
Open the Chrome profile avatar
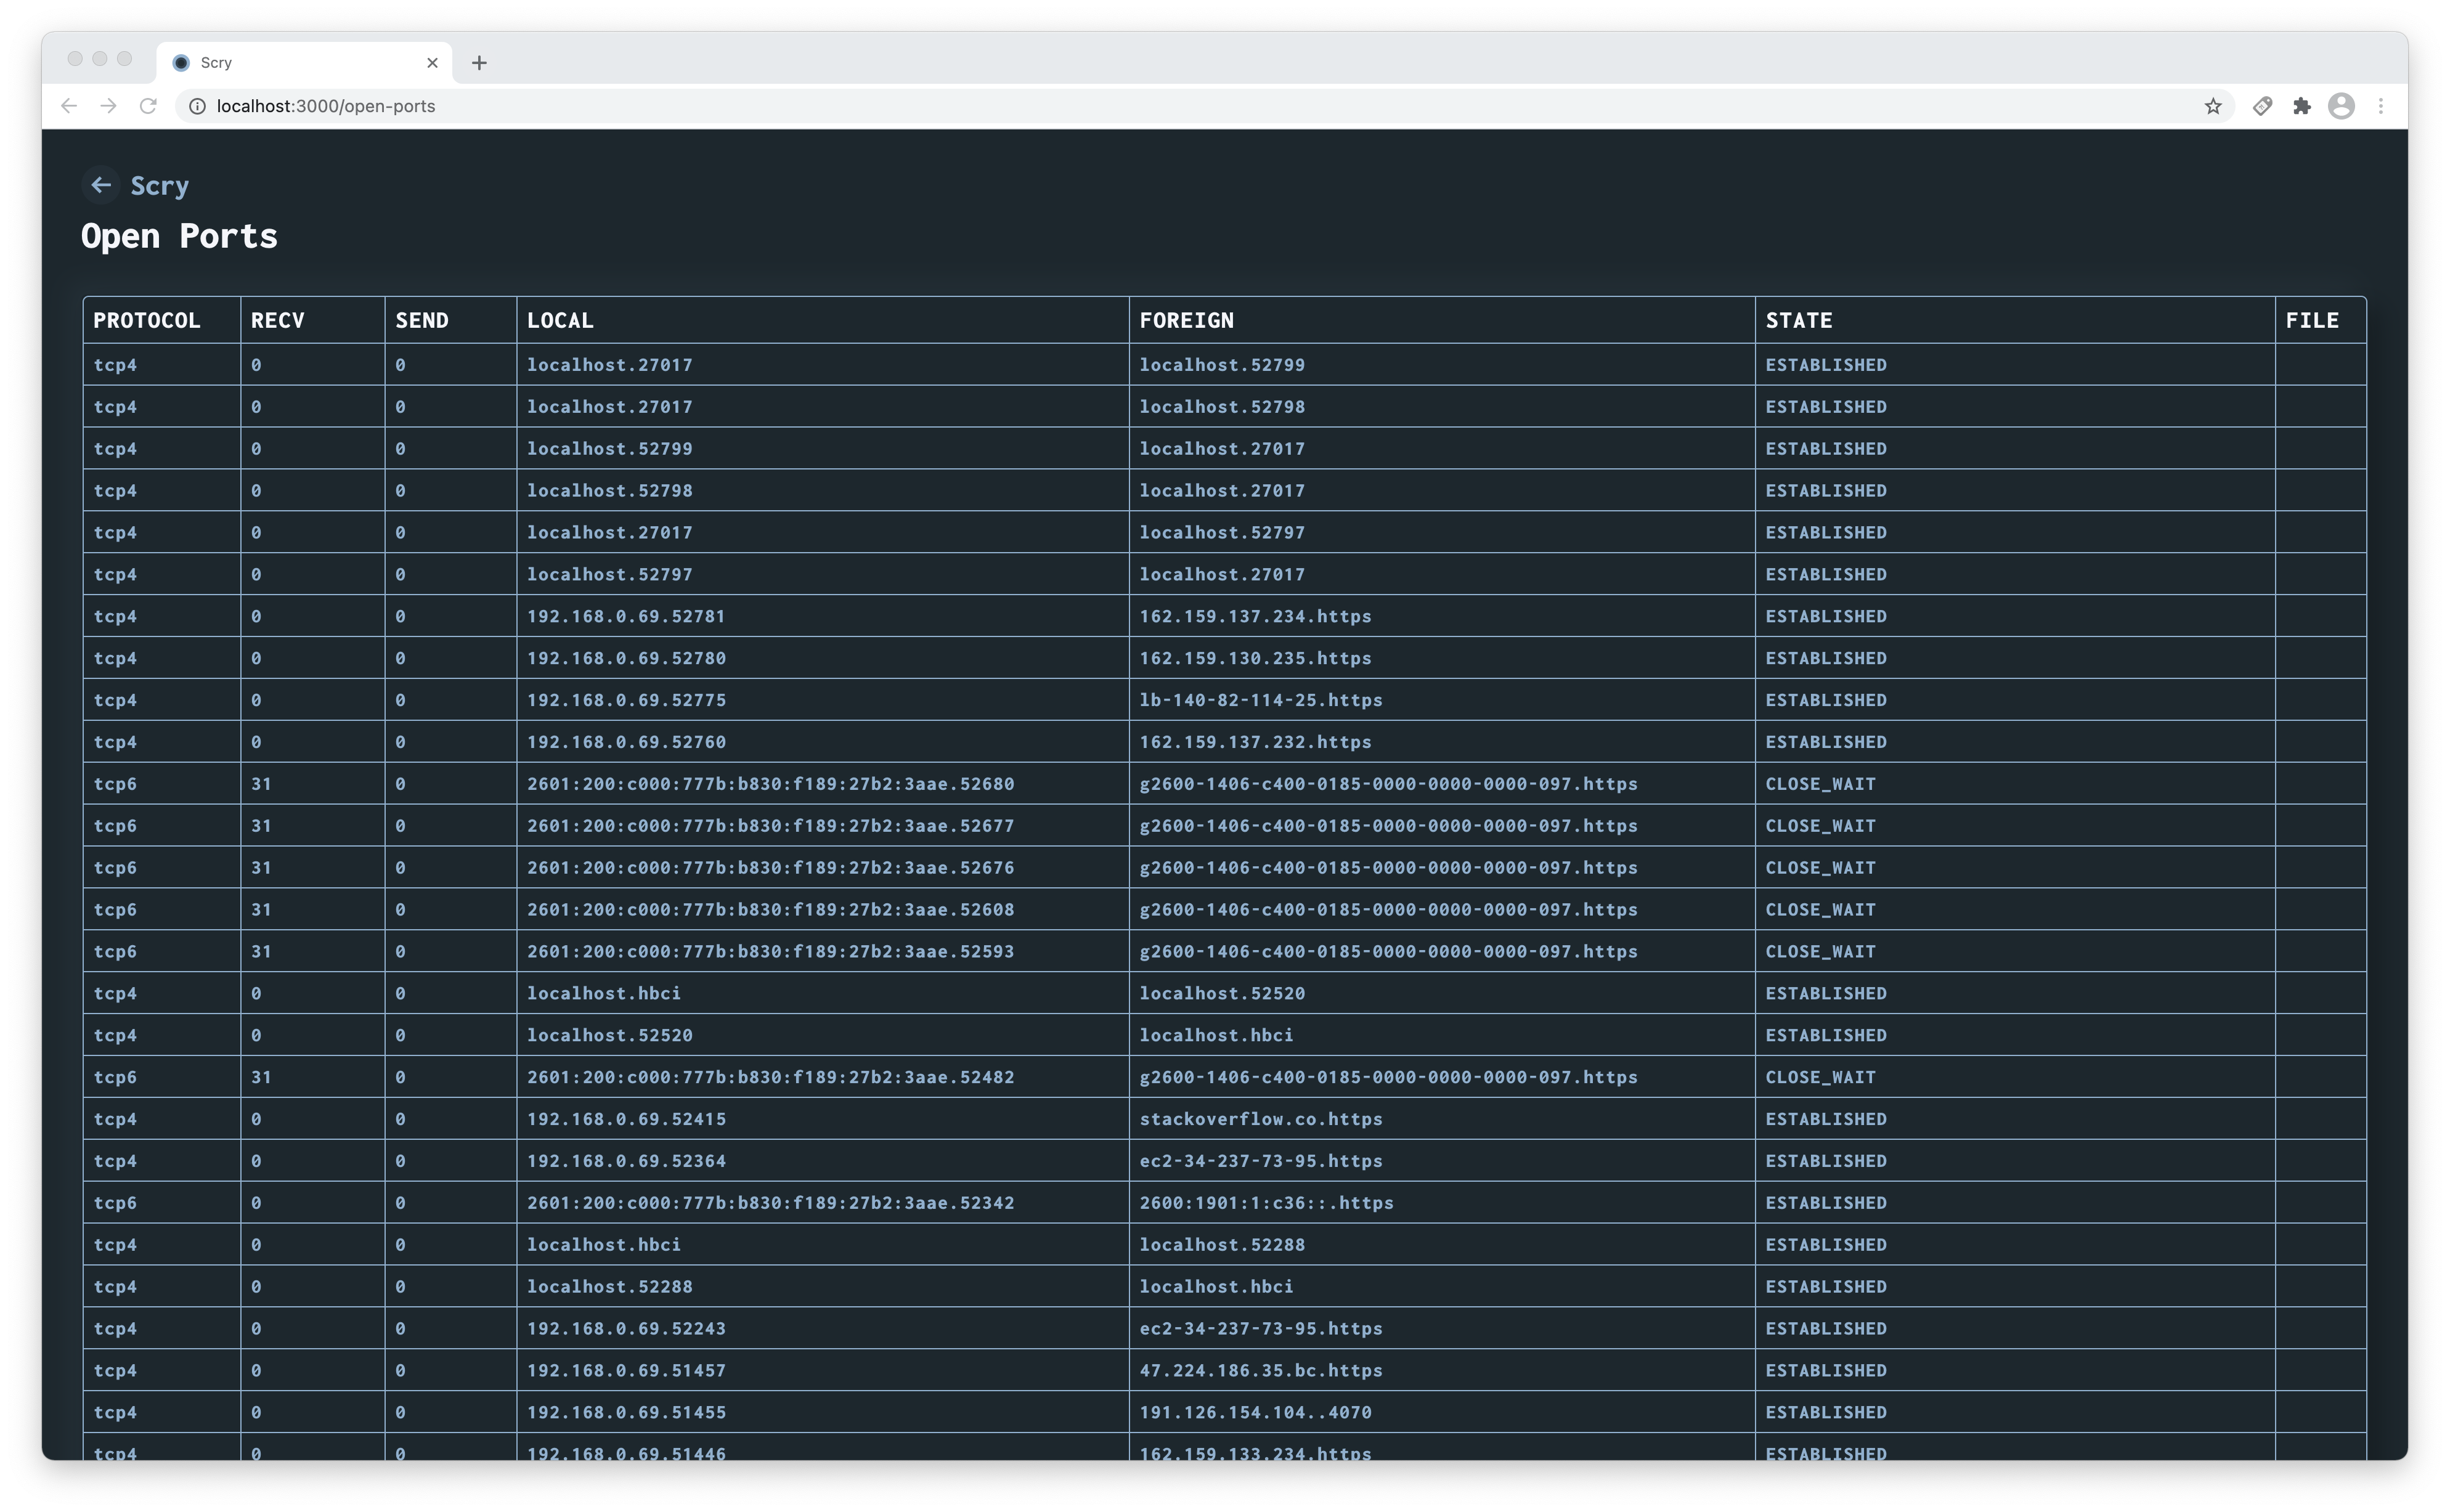[2341, 106]
